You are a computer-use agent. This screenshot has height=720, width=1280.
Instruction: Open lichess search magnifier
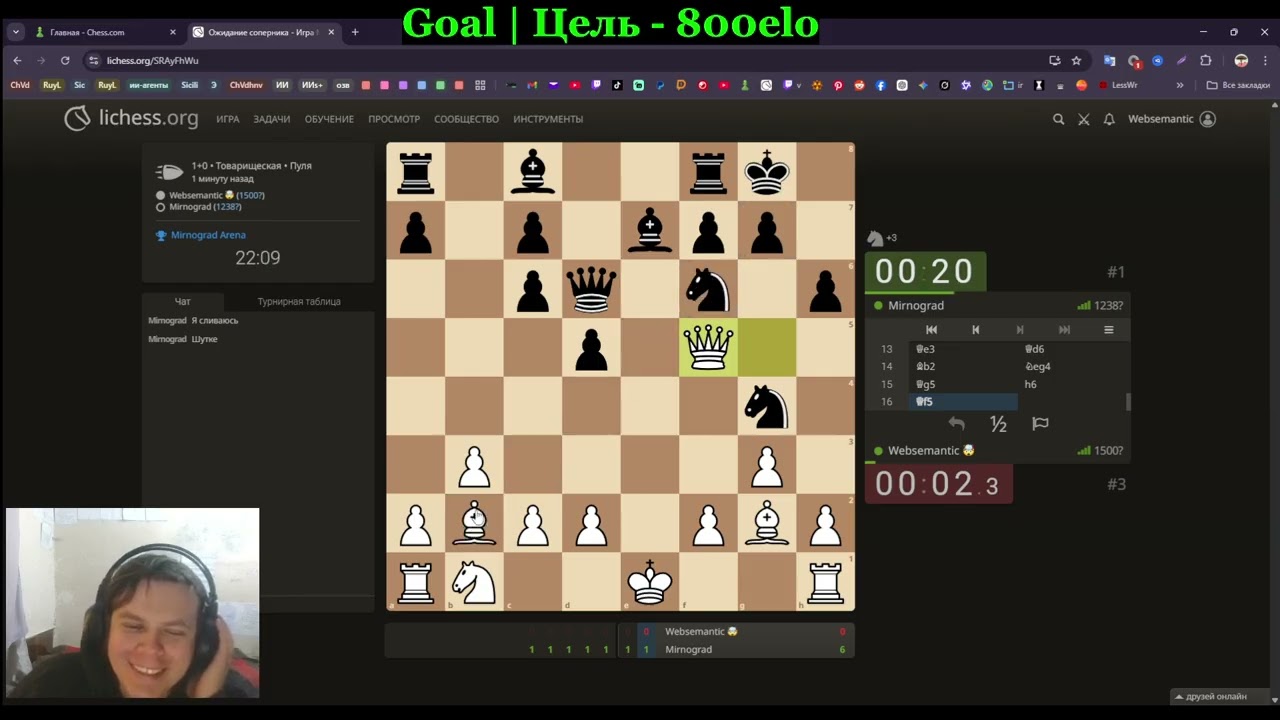(x=1058, y=119)
